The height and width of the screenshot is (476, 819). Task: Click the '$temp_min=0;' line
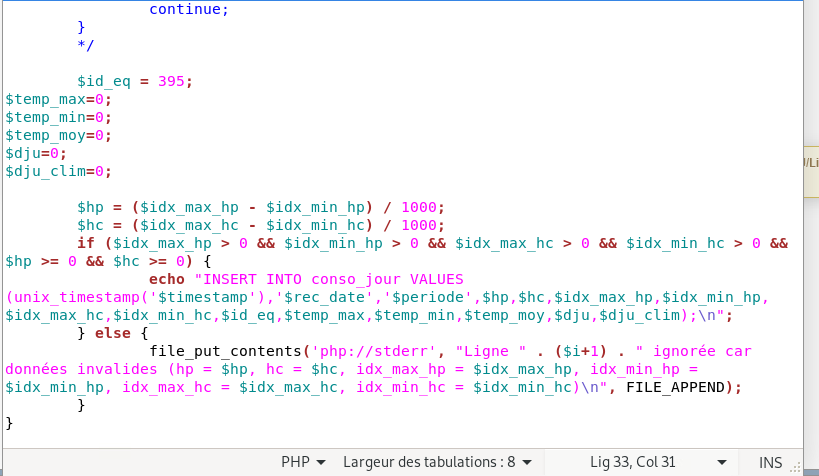click(x=58, y=118)
